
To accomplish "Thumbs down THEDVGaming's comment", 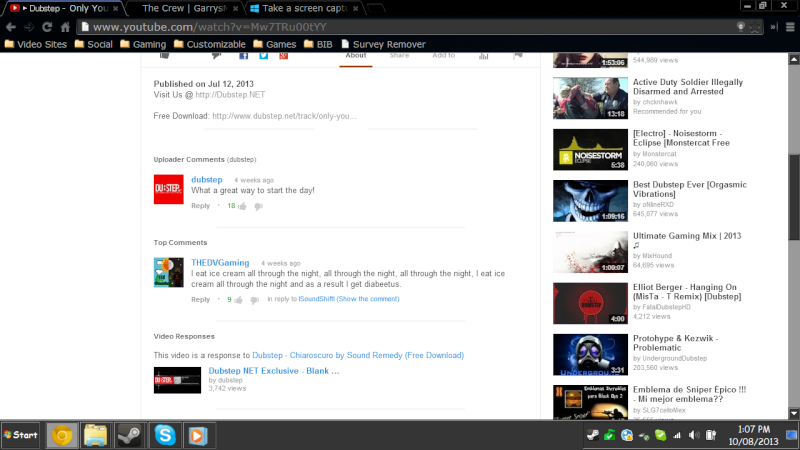I will 255,299.
